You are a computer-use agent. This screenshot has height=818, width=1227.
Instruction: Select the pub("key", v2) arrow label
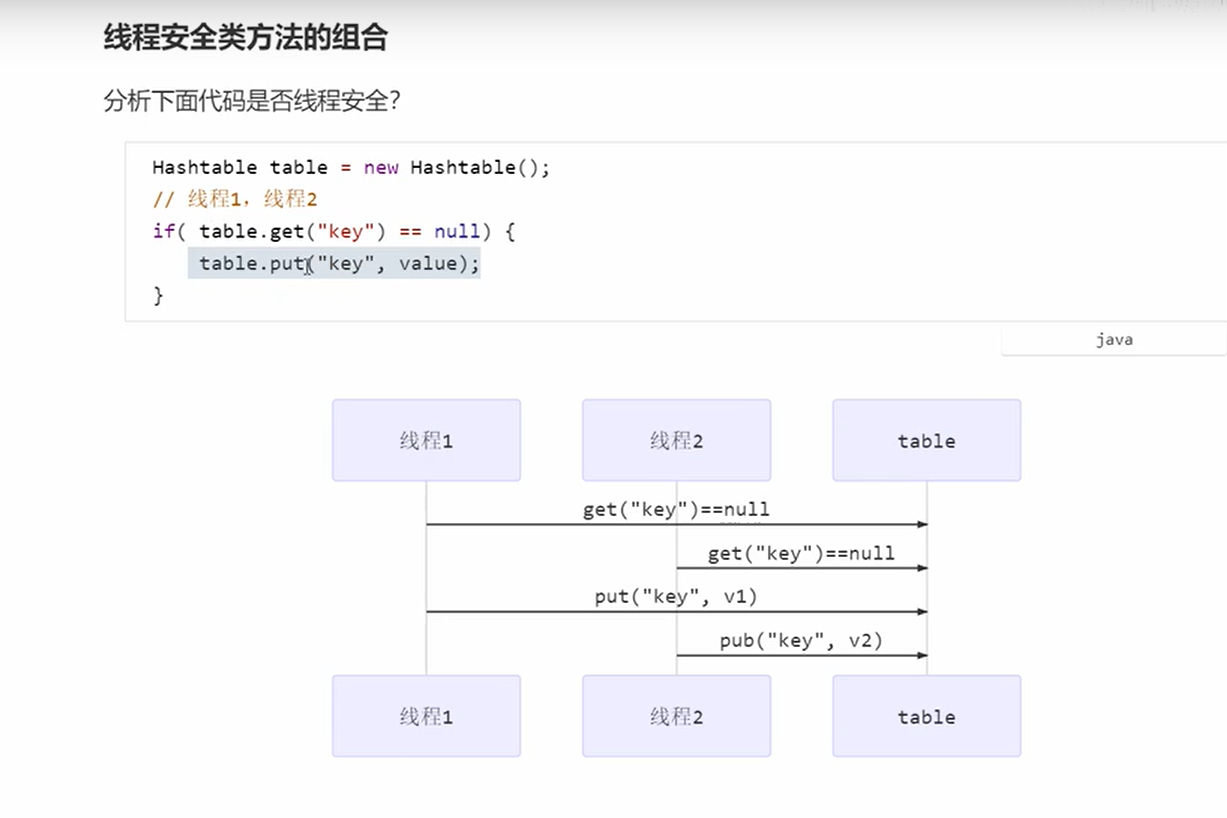coord(800,640)
